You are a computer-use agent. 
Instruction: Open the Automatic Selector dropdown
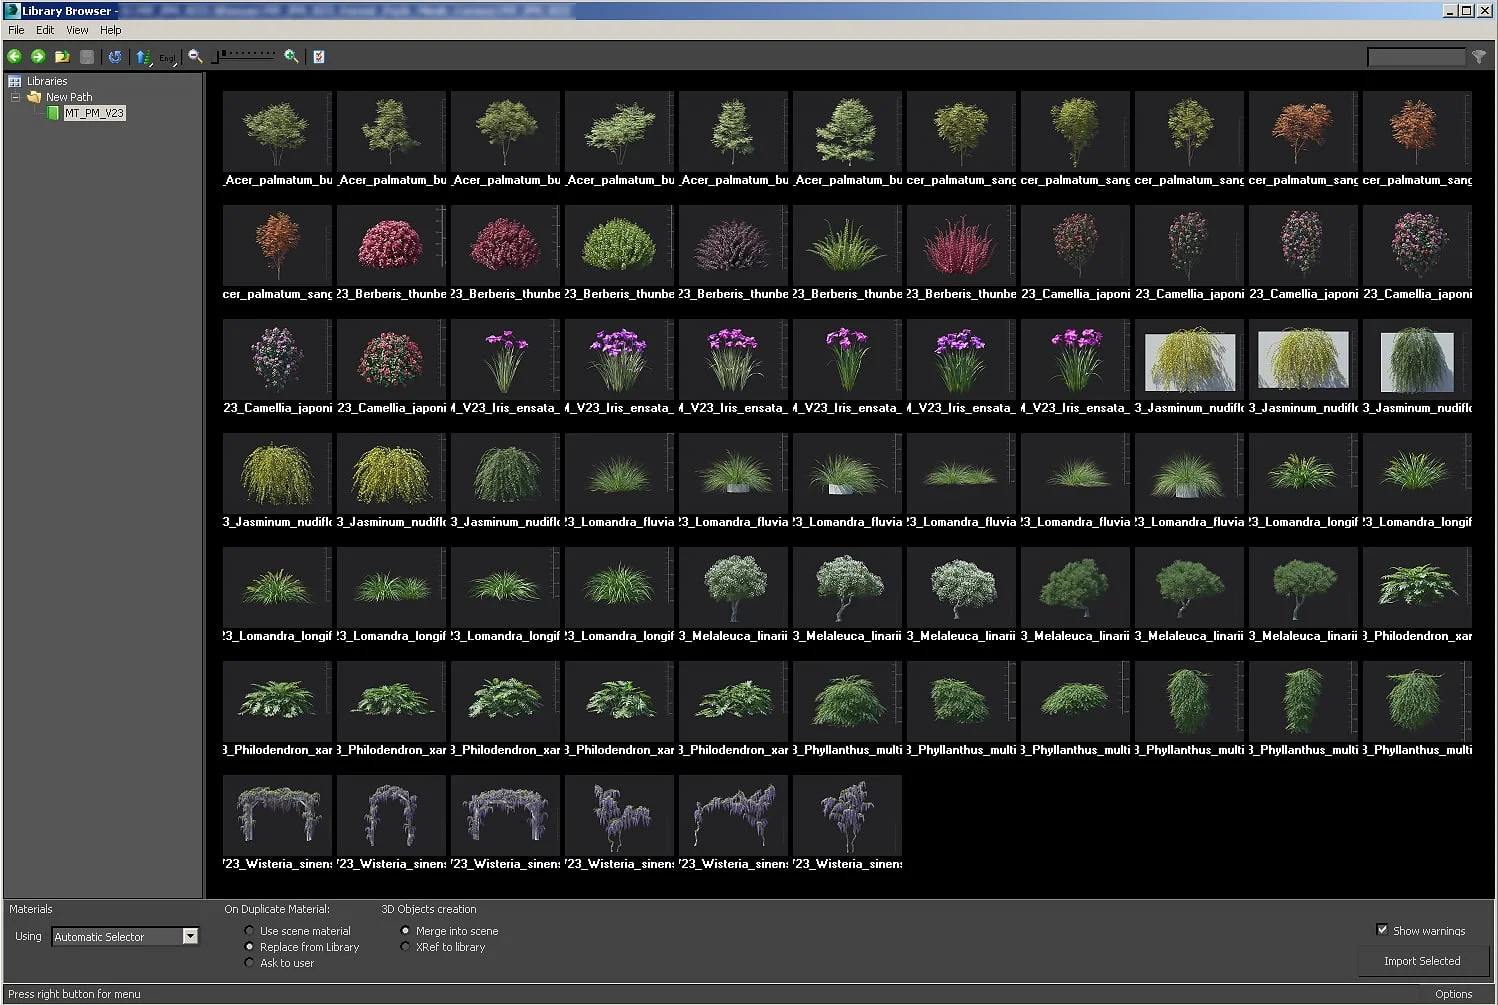189,936
